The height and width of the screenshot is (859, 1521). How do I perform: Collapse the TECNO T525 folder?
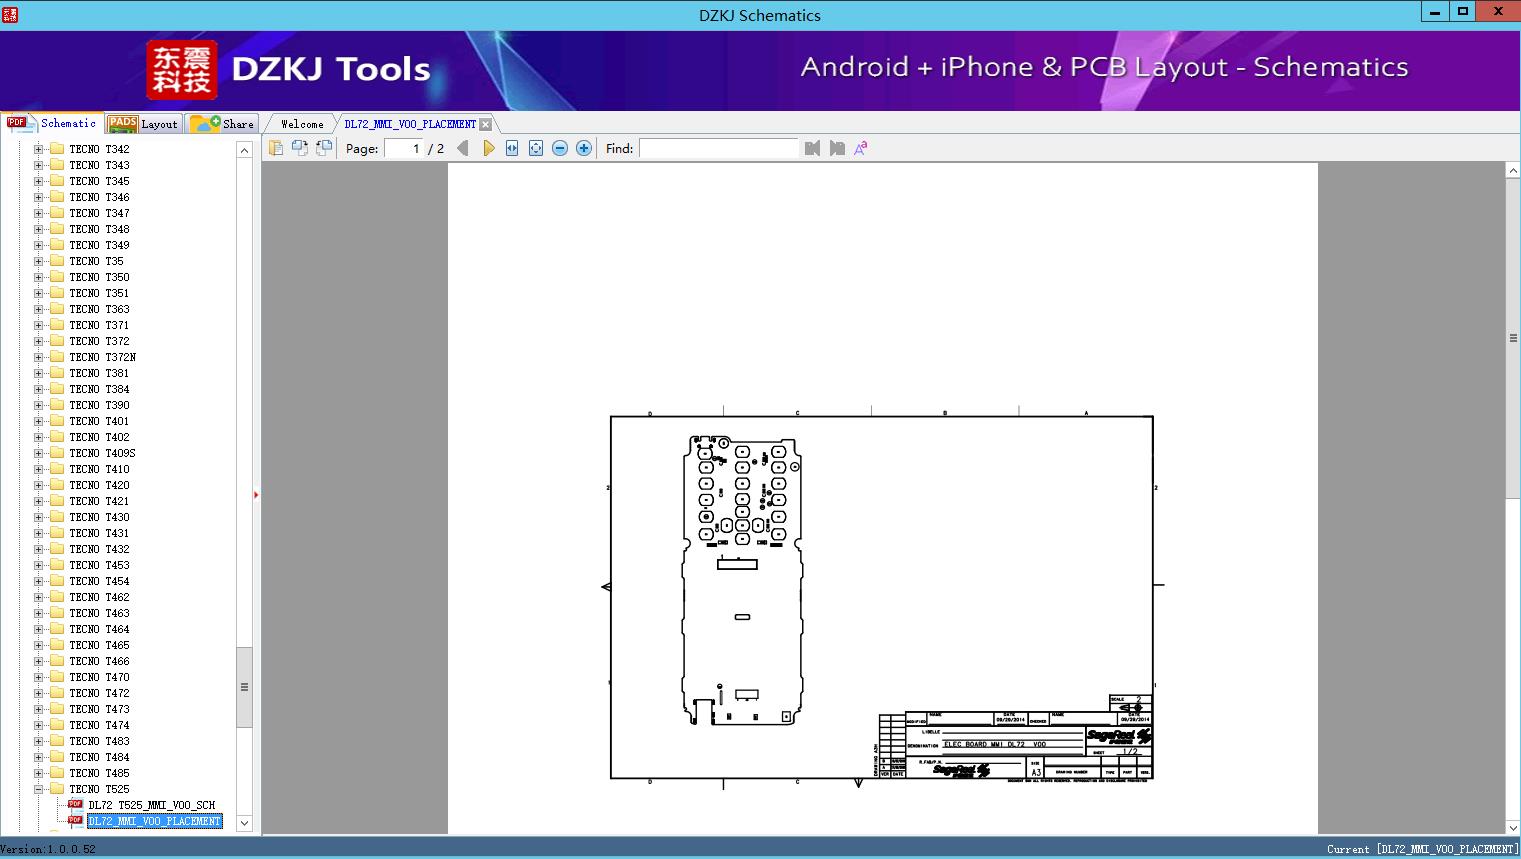(x=39, y=789)
